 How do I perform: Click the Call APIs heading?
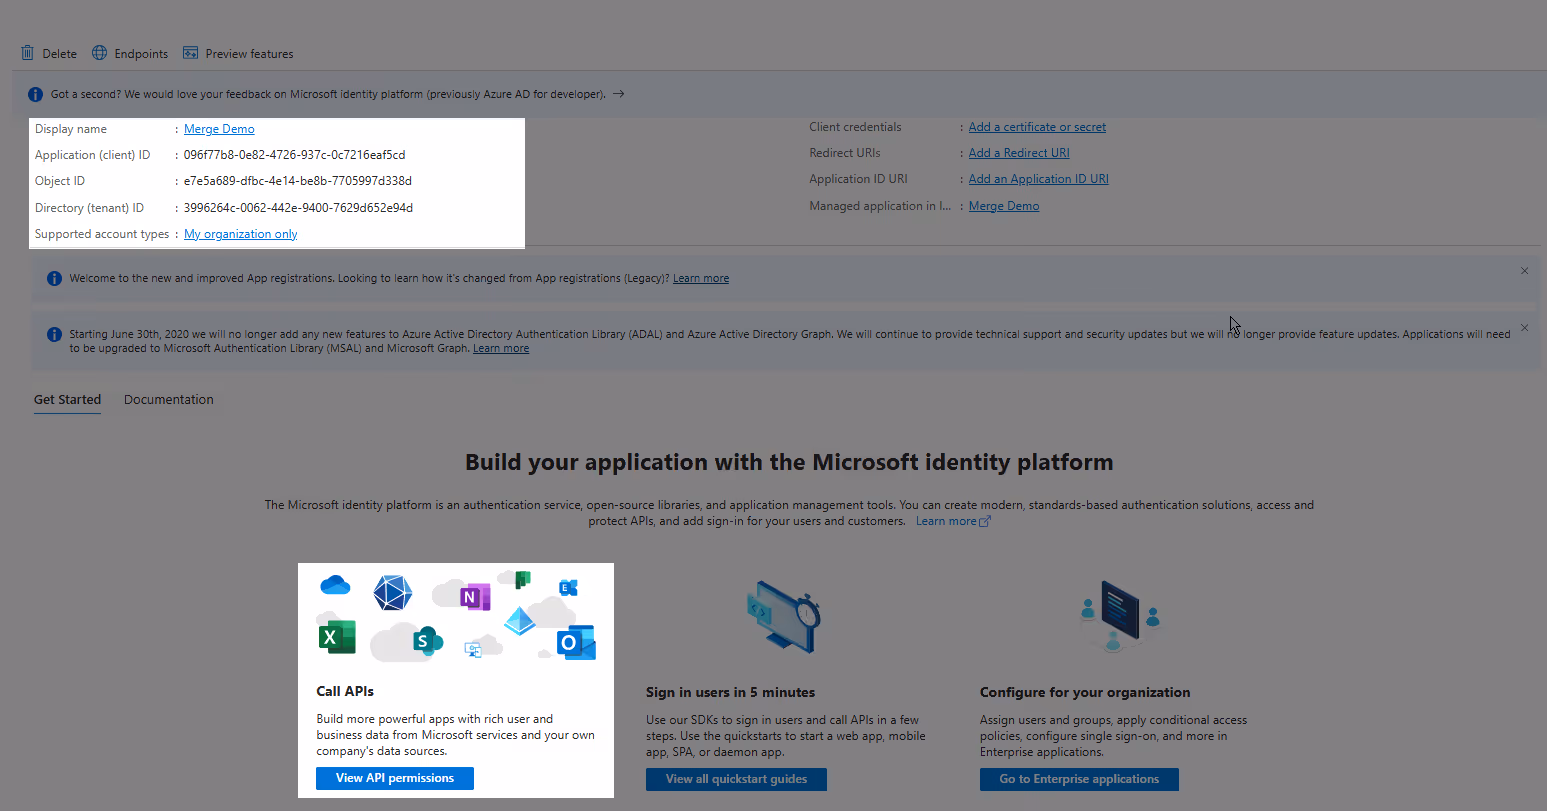[345, 691]
